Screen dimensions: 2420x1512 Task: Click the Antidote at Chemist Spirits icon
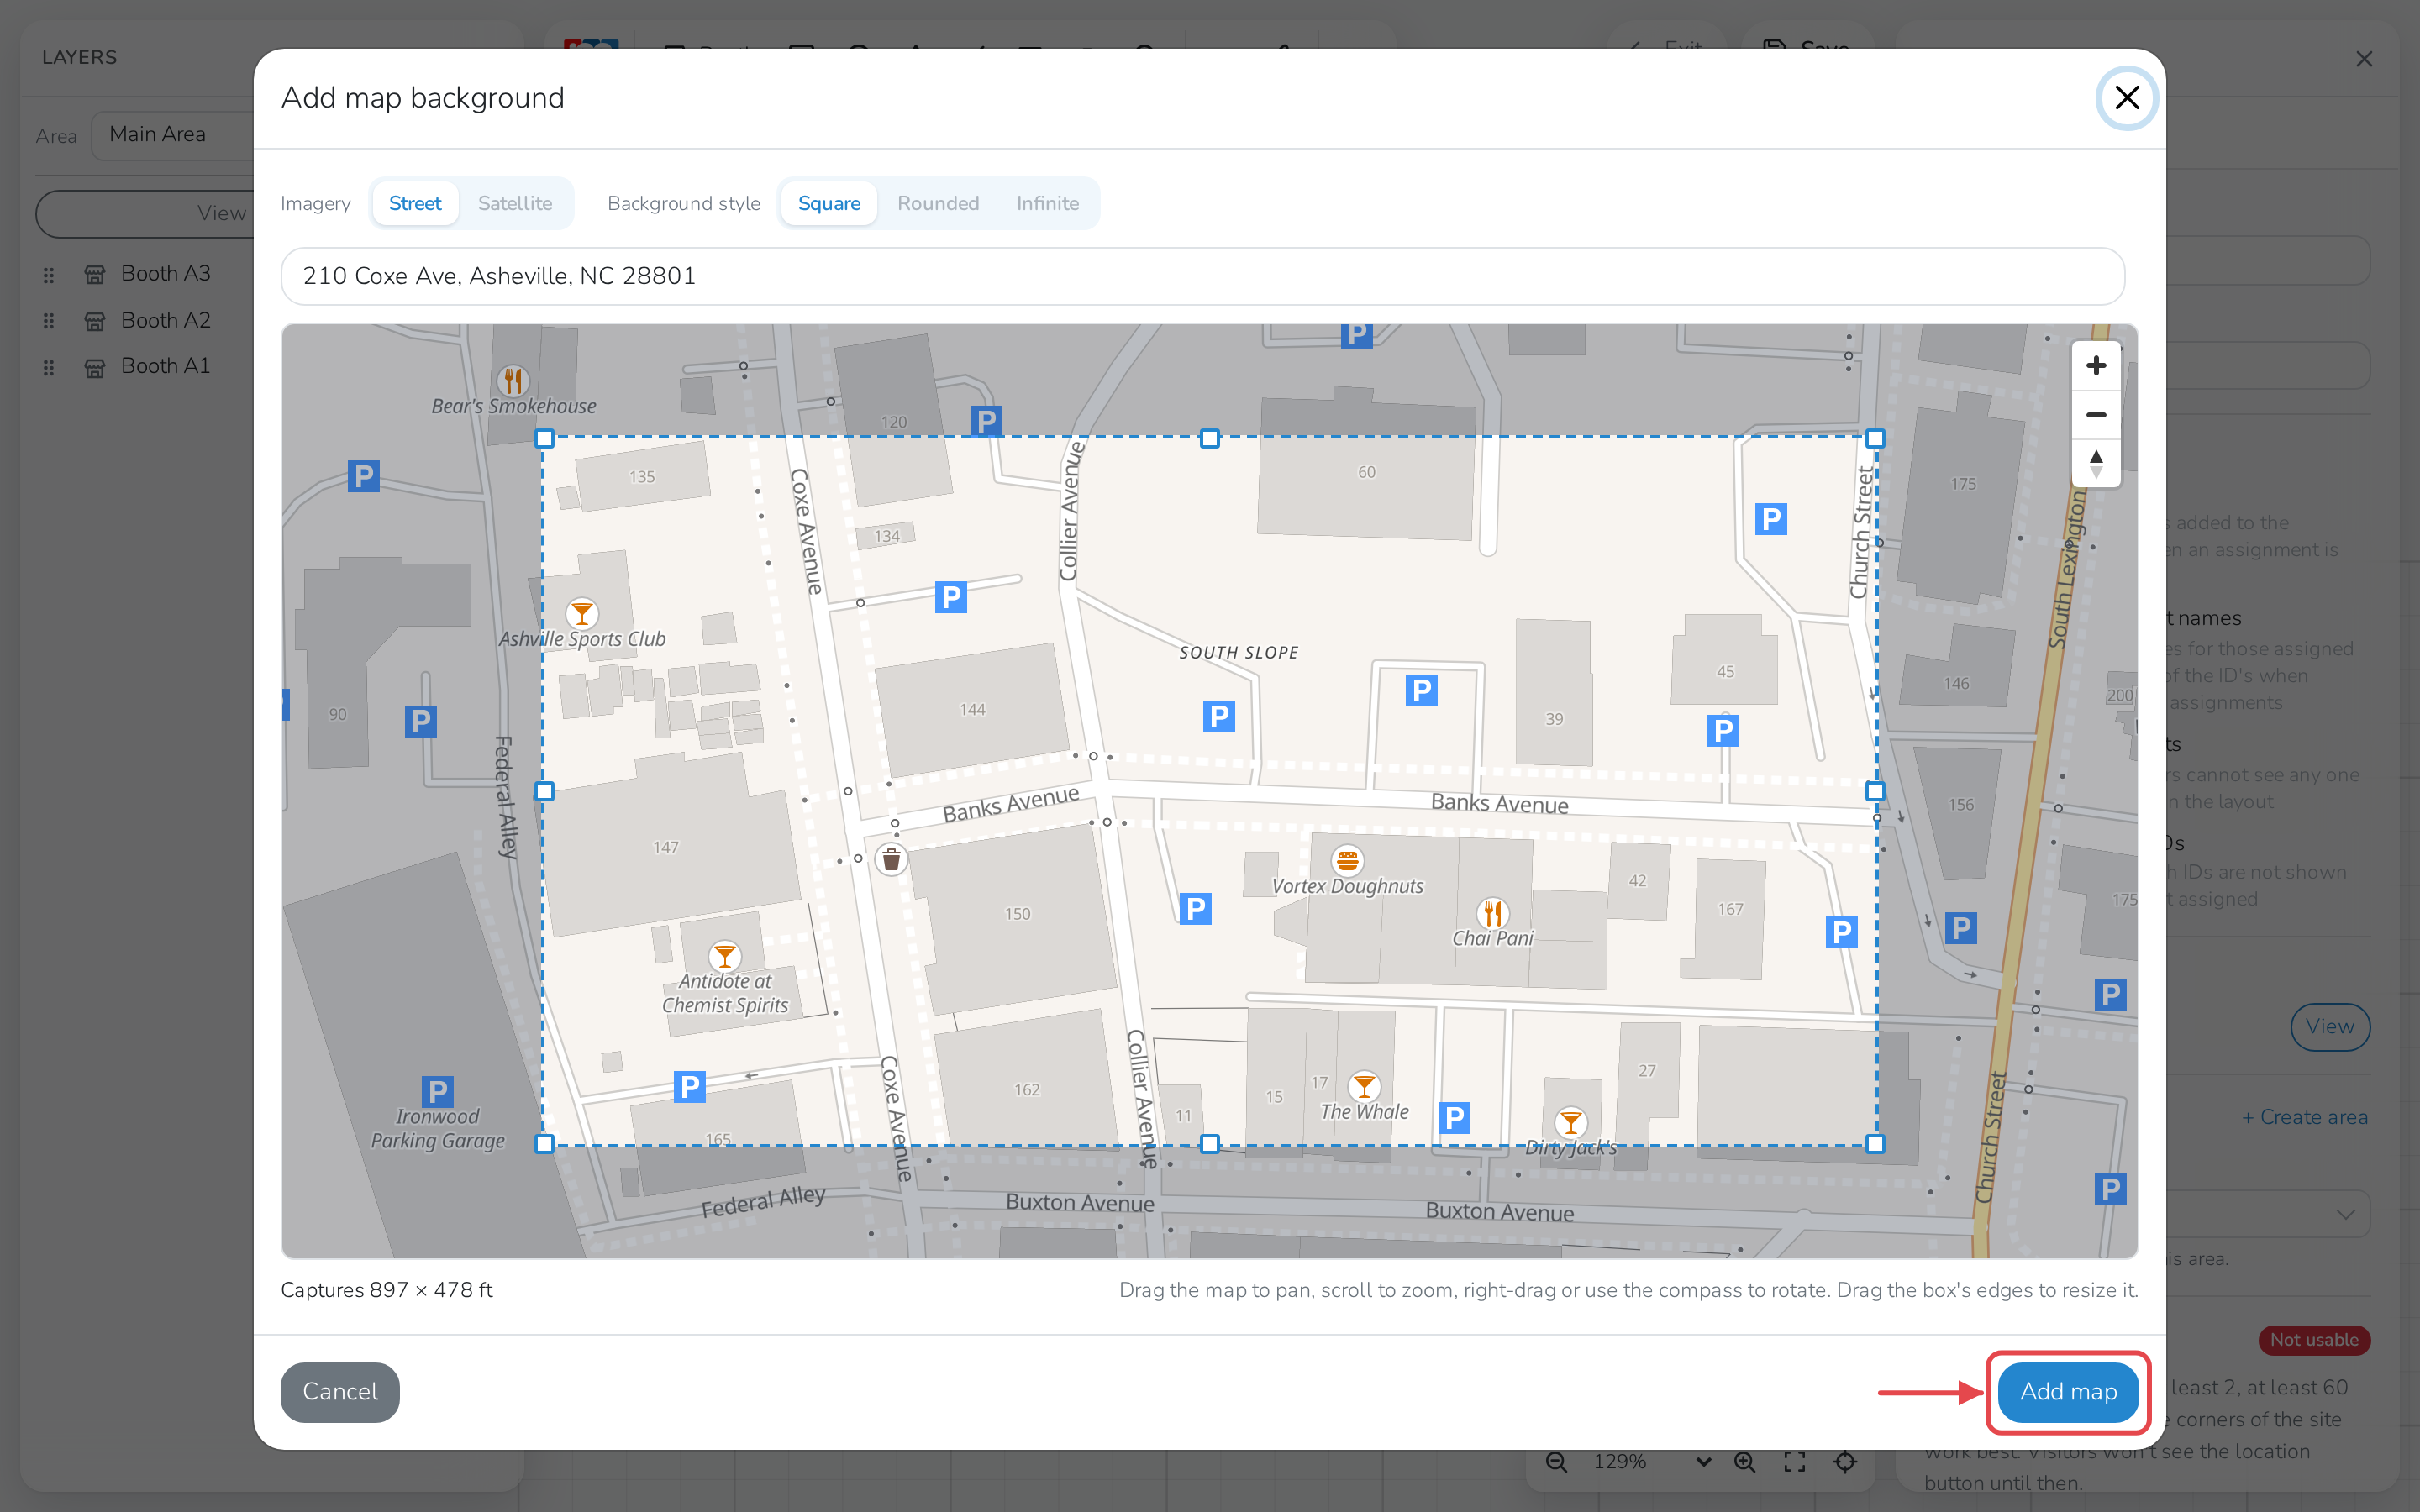point(724,955)
